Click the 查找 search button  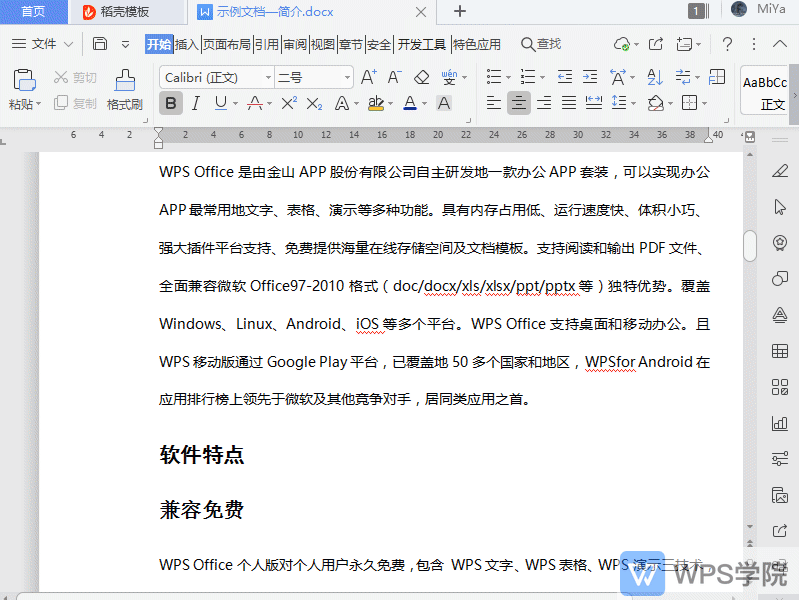[541, 44]
